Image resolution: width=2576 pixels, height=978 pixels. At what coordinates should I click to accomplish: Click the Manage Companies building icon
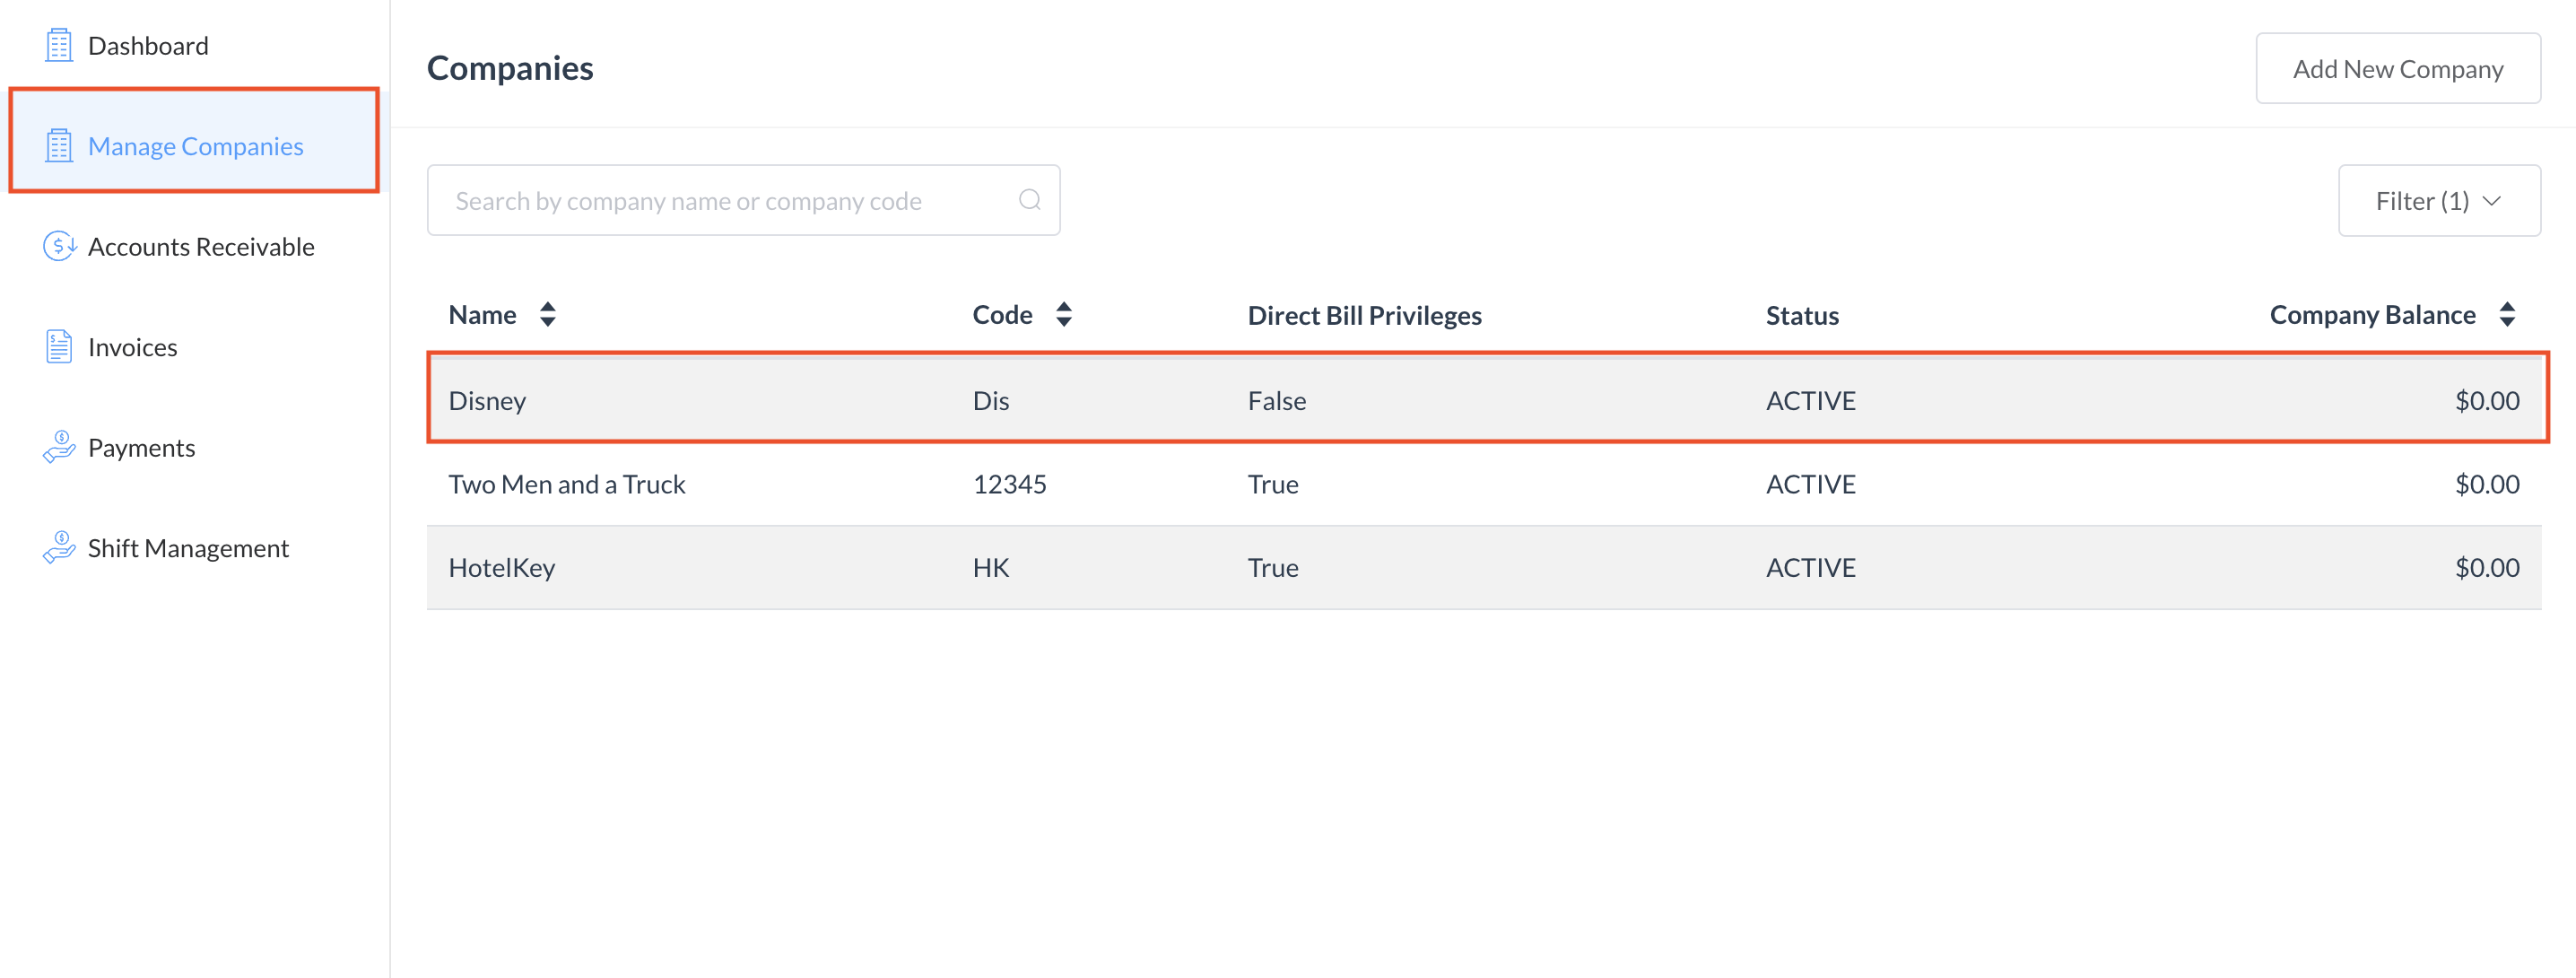(59, 146)
